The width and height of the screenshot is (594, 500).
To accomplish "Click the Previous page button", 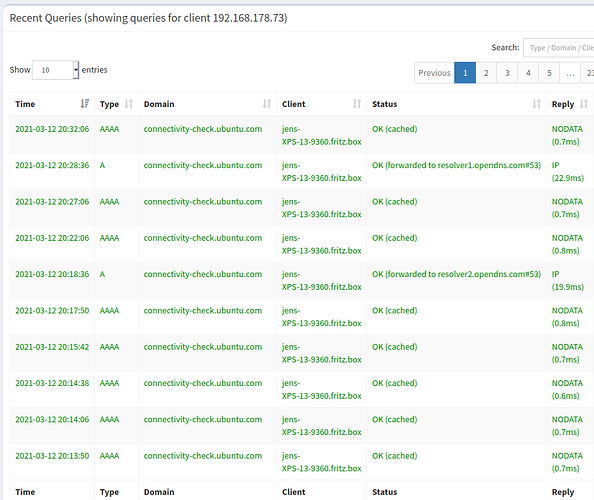I will click(x=434, y=73).
